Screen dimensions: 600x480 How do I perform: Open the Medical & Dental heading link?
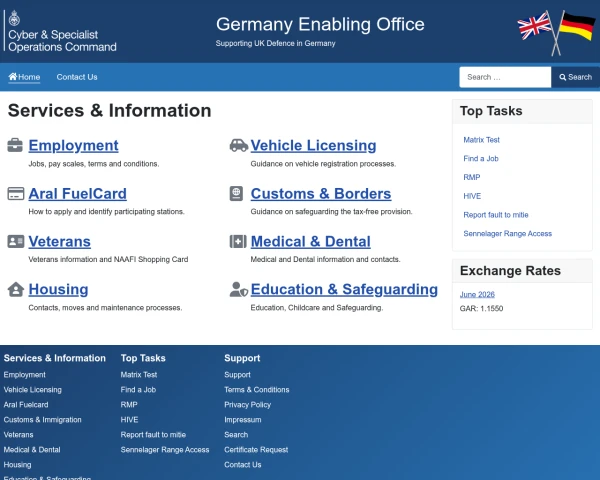pos(311,242)
